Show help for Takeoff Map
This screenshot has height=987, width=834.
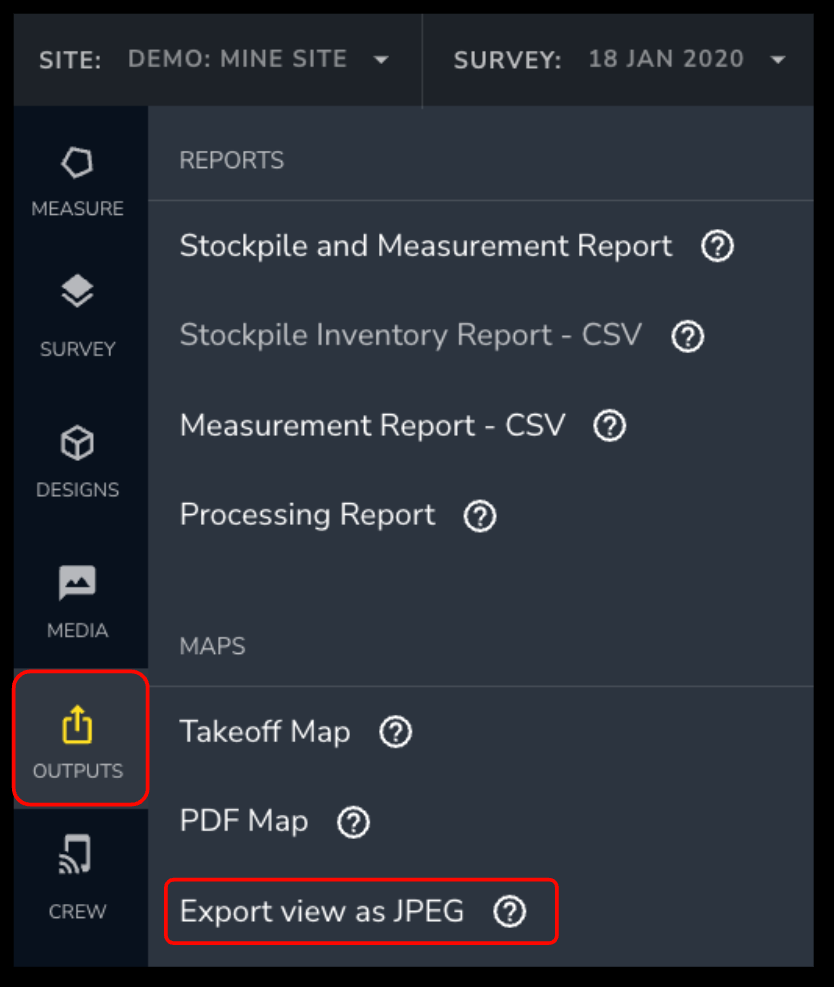click(395, 732)
